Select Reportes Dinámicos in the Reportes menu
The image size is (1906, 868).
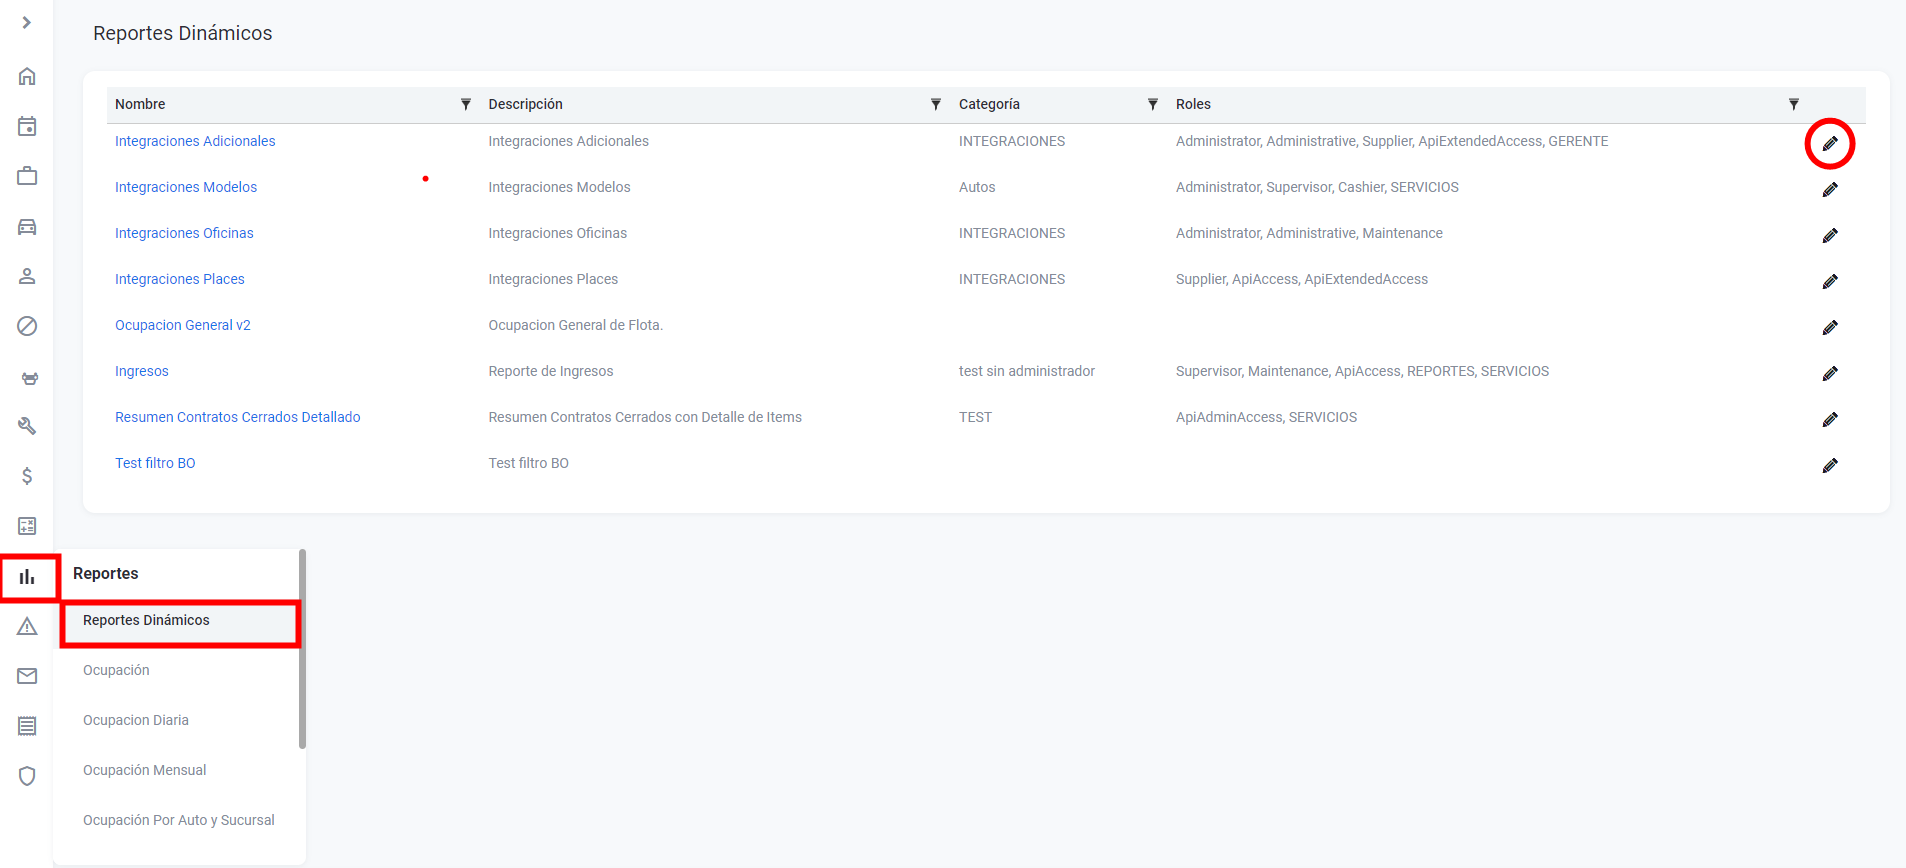[146, 621]
